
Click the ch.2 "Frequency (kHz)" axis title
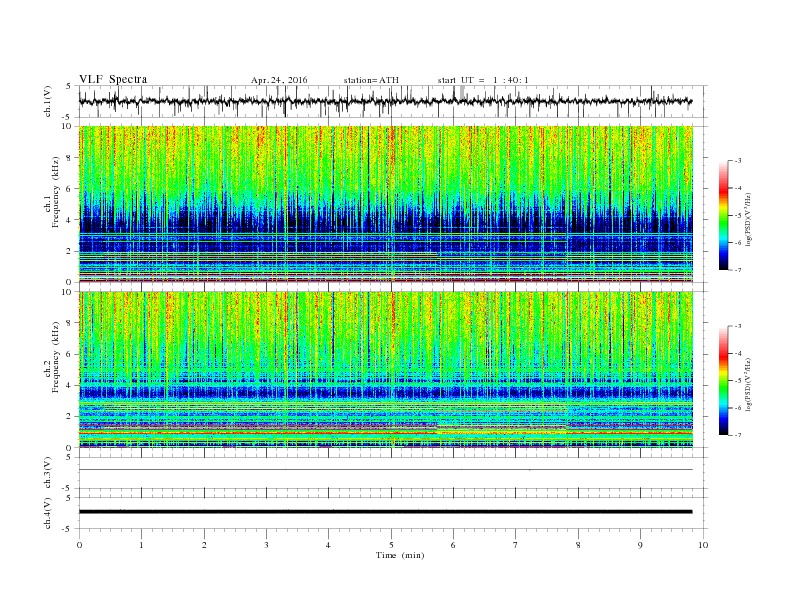[x=56, y=357]
